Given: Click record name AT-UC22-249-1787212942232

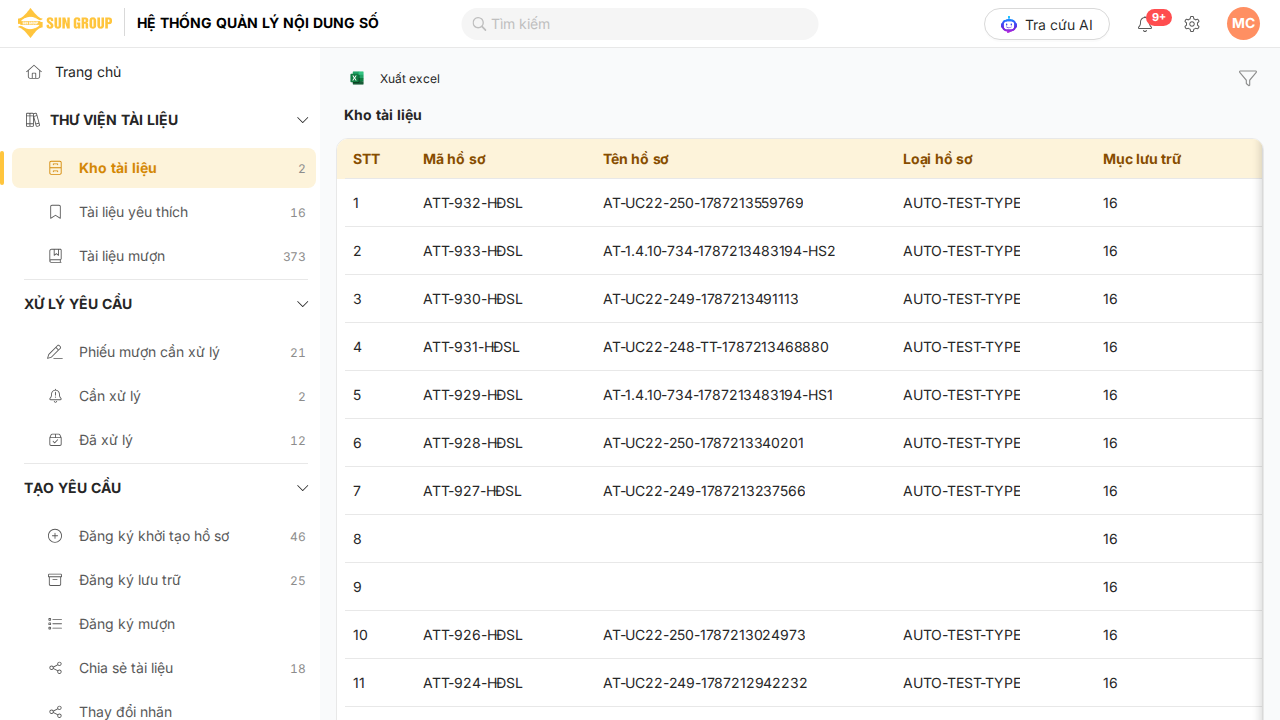Looking at the screenshot, I should click(x=705, y=683).
